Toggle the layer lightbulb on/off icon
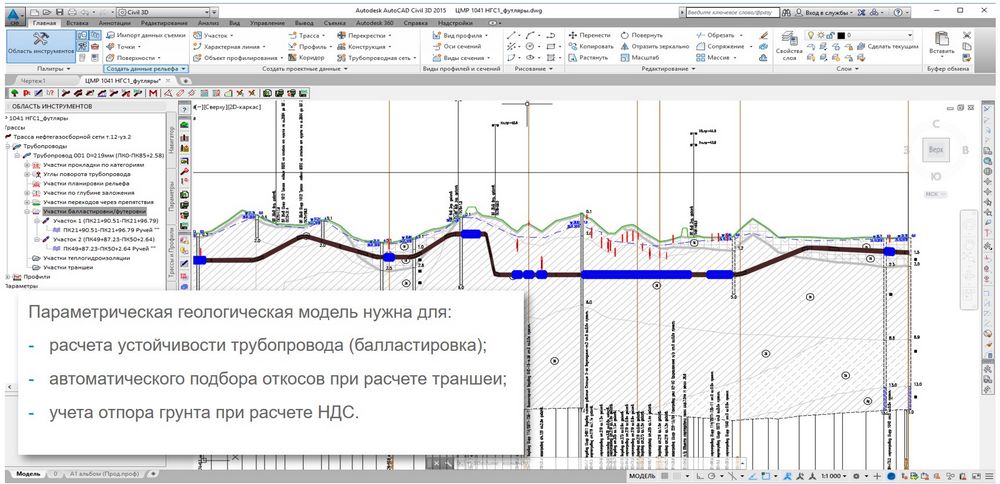 (x=811, y=35)
